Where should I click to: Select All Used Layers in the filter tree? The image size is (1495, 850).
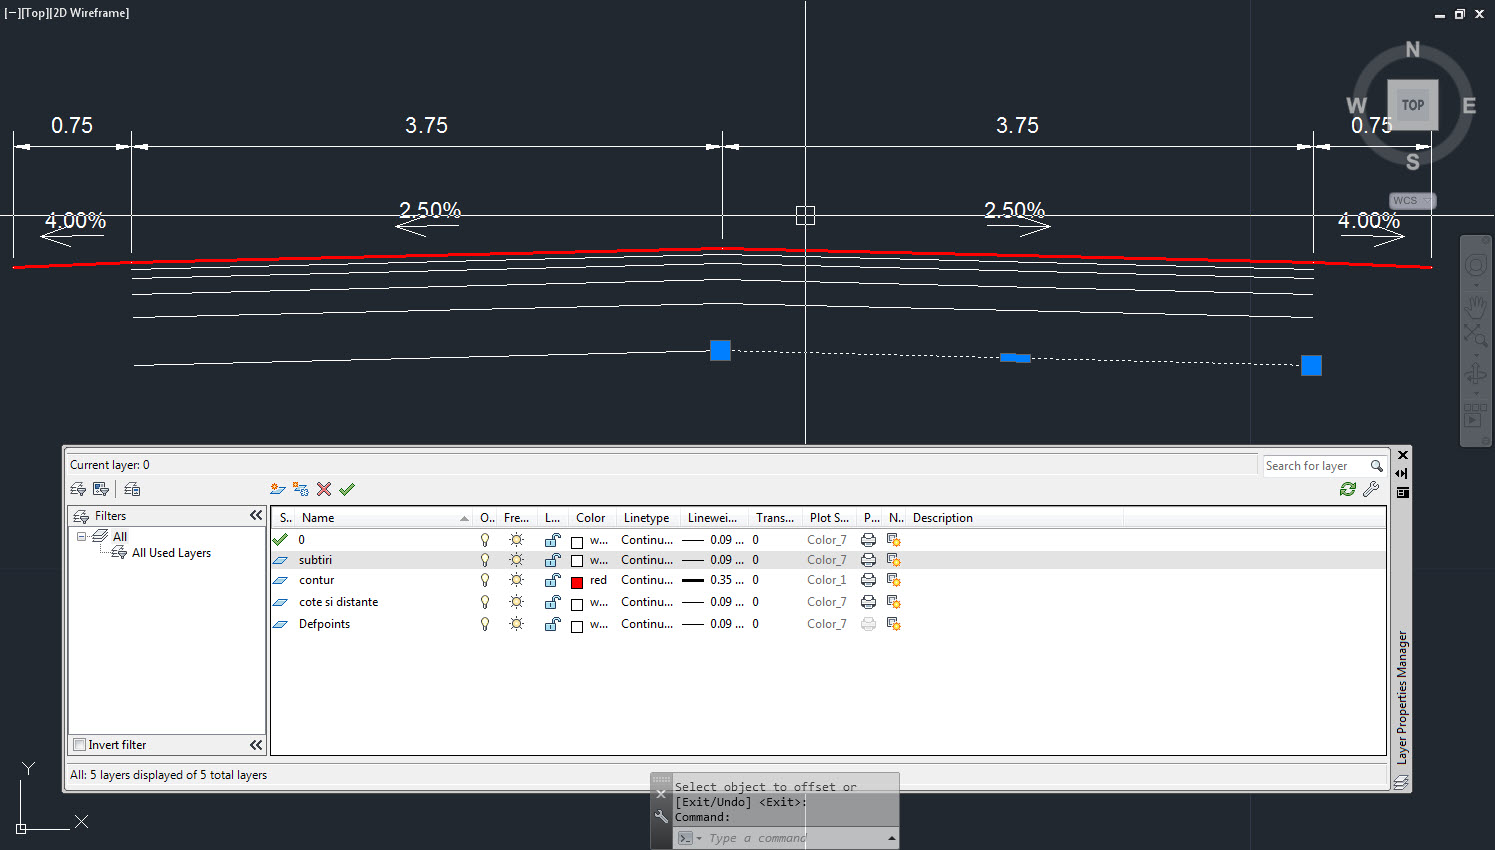point(170,552)
